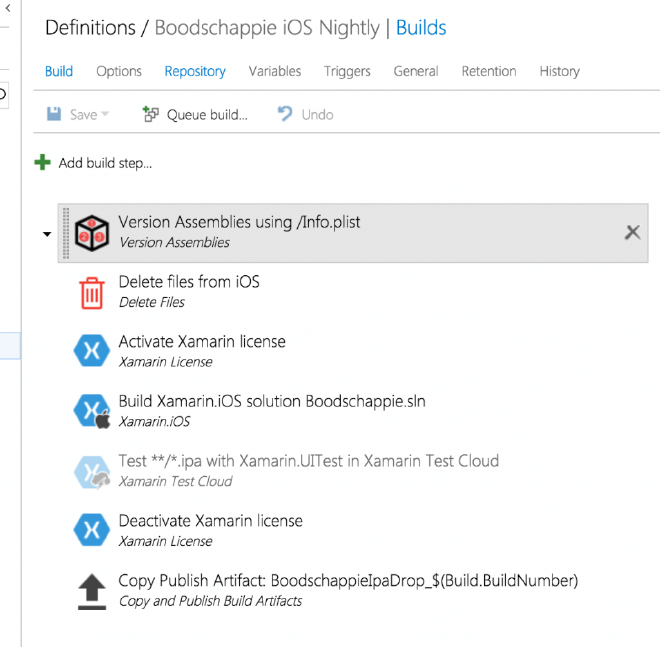Collapse the build steps triangle arrow
Image resolution: width=660 pixels, height=647 pixels.
(x=47, y=234)
